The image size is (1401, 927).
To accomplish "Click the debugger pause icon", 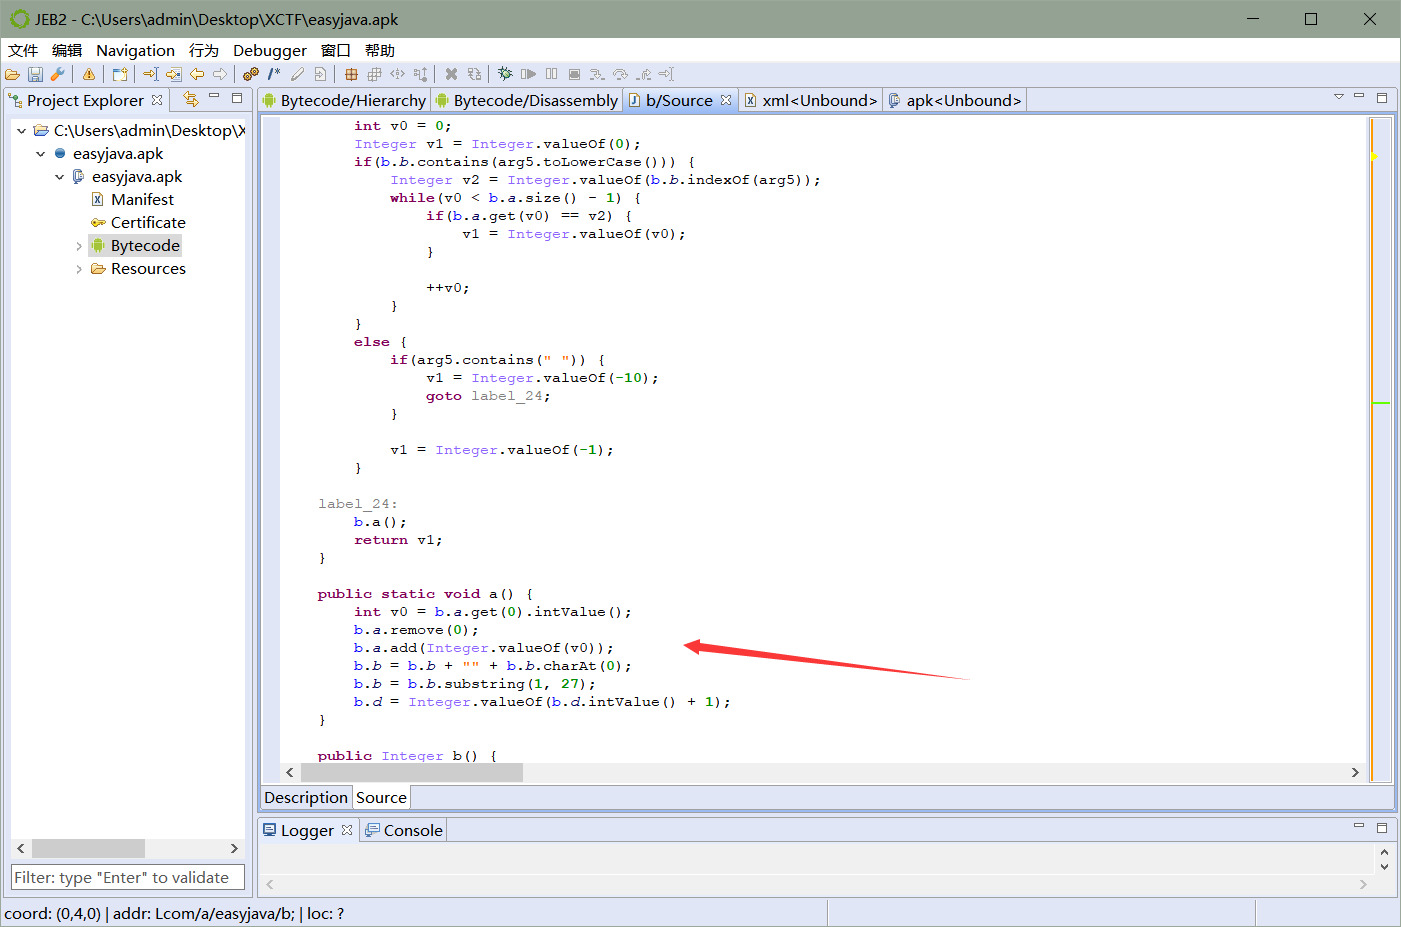I will tap(551, 74).
